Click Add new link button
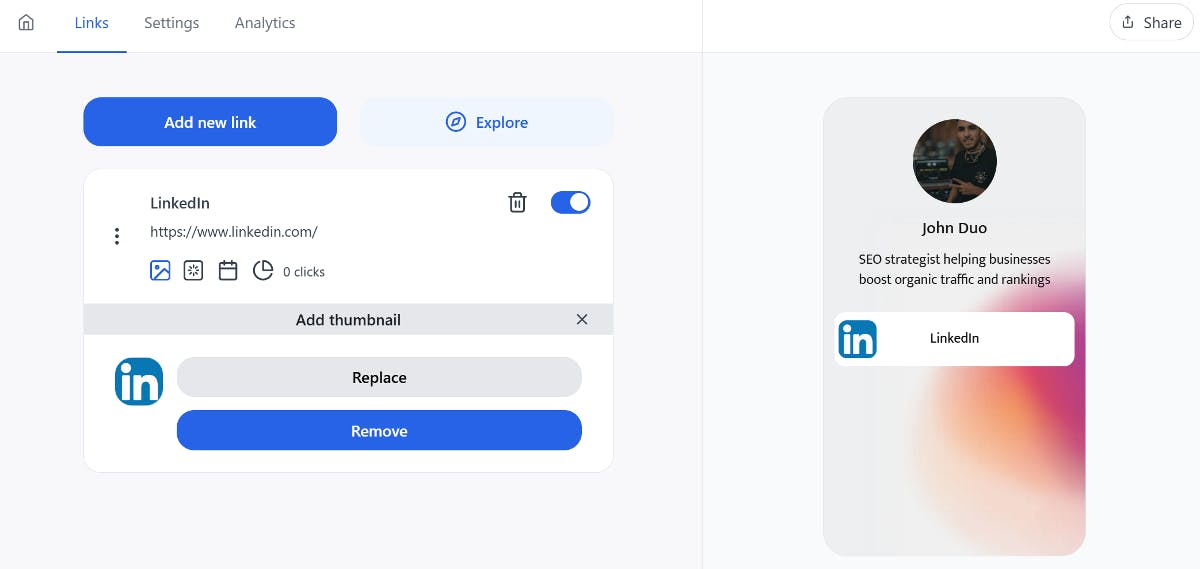The height and width of the screenshot is (569, 1200). coord(210,122)
